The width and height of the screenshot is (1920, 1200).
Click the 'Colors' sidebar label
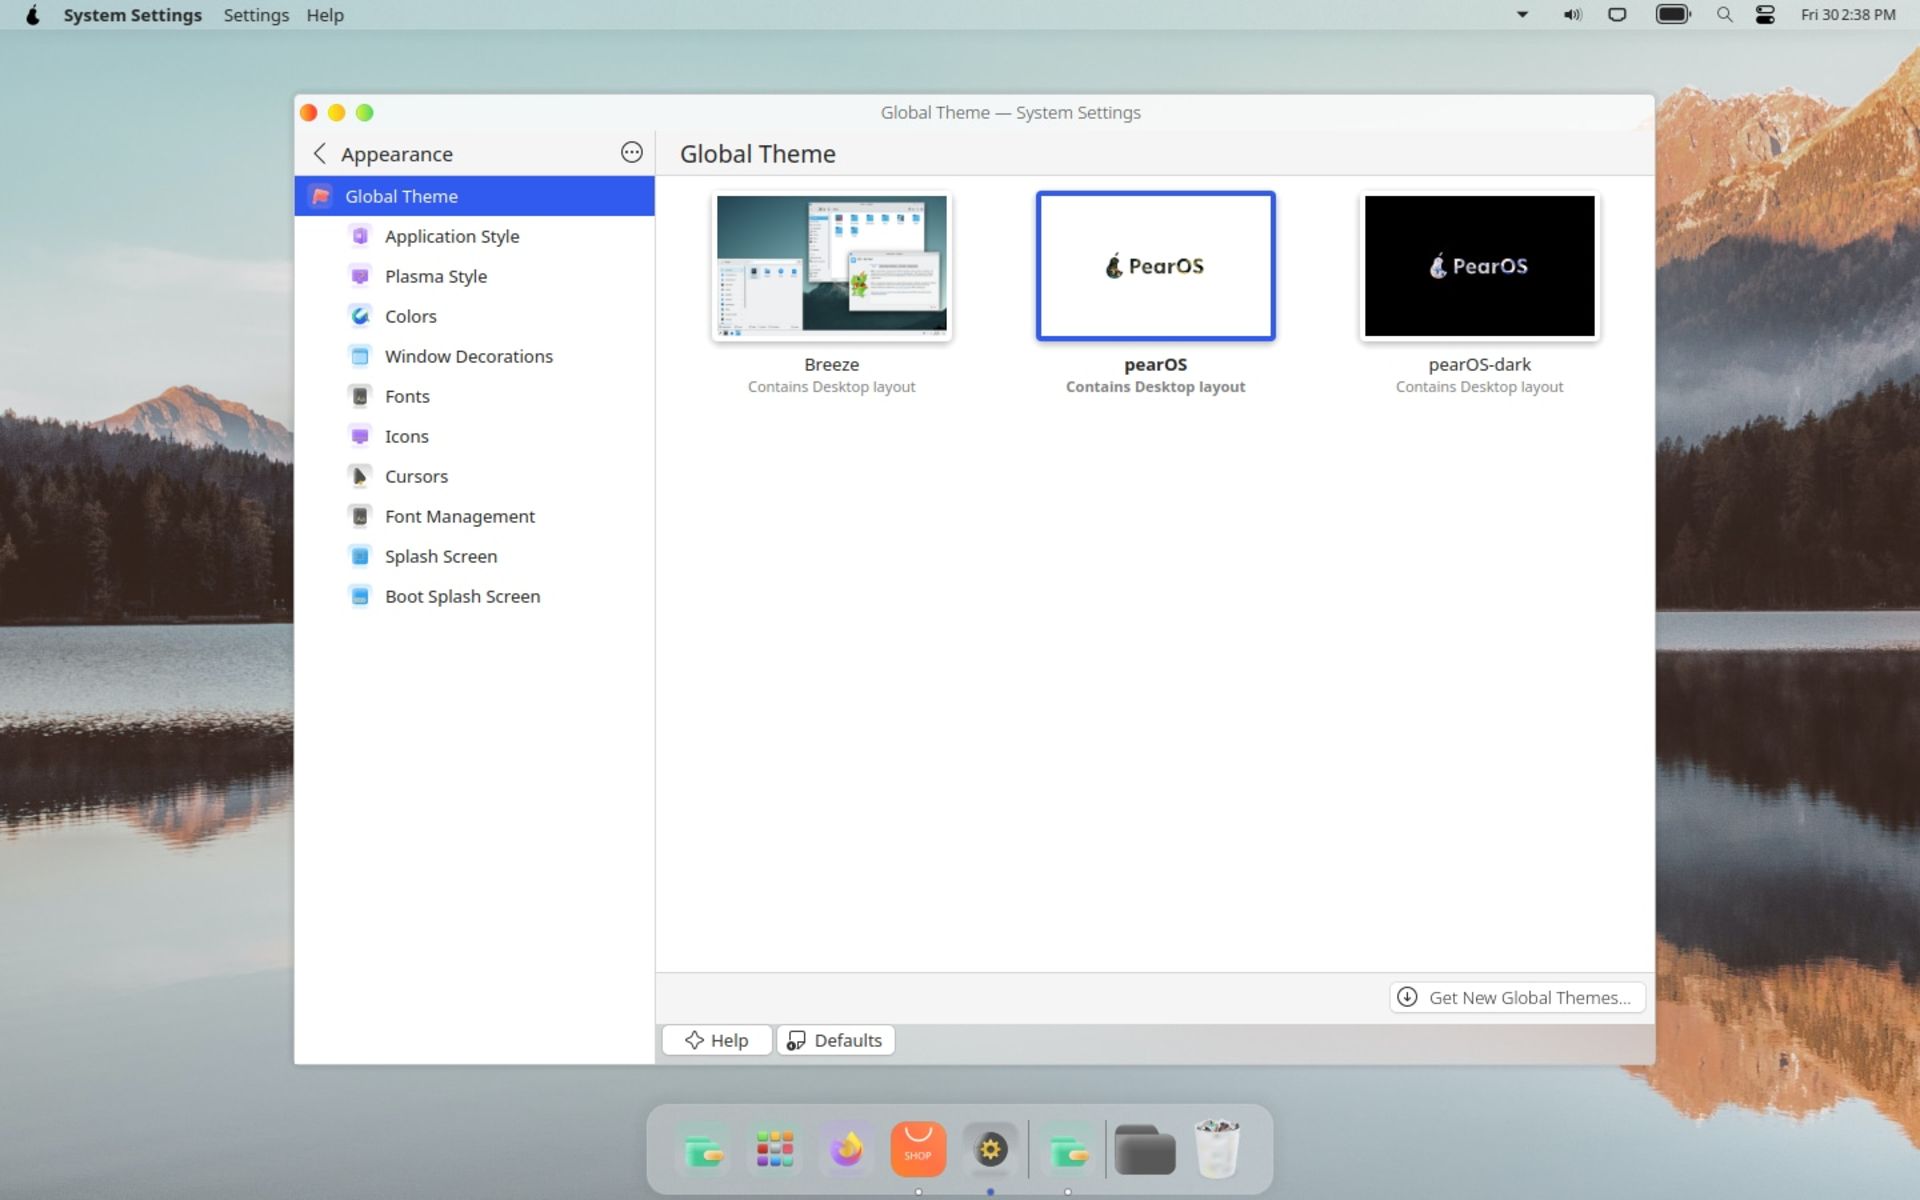[411, 316]
